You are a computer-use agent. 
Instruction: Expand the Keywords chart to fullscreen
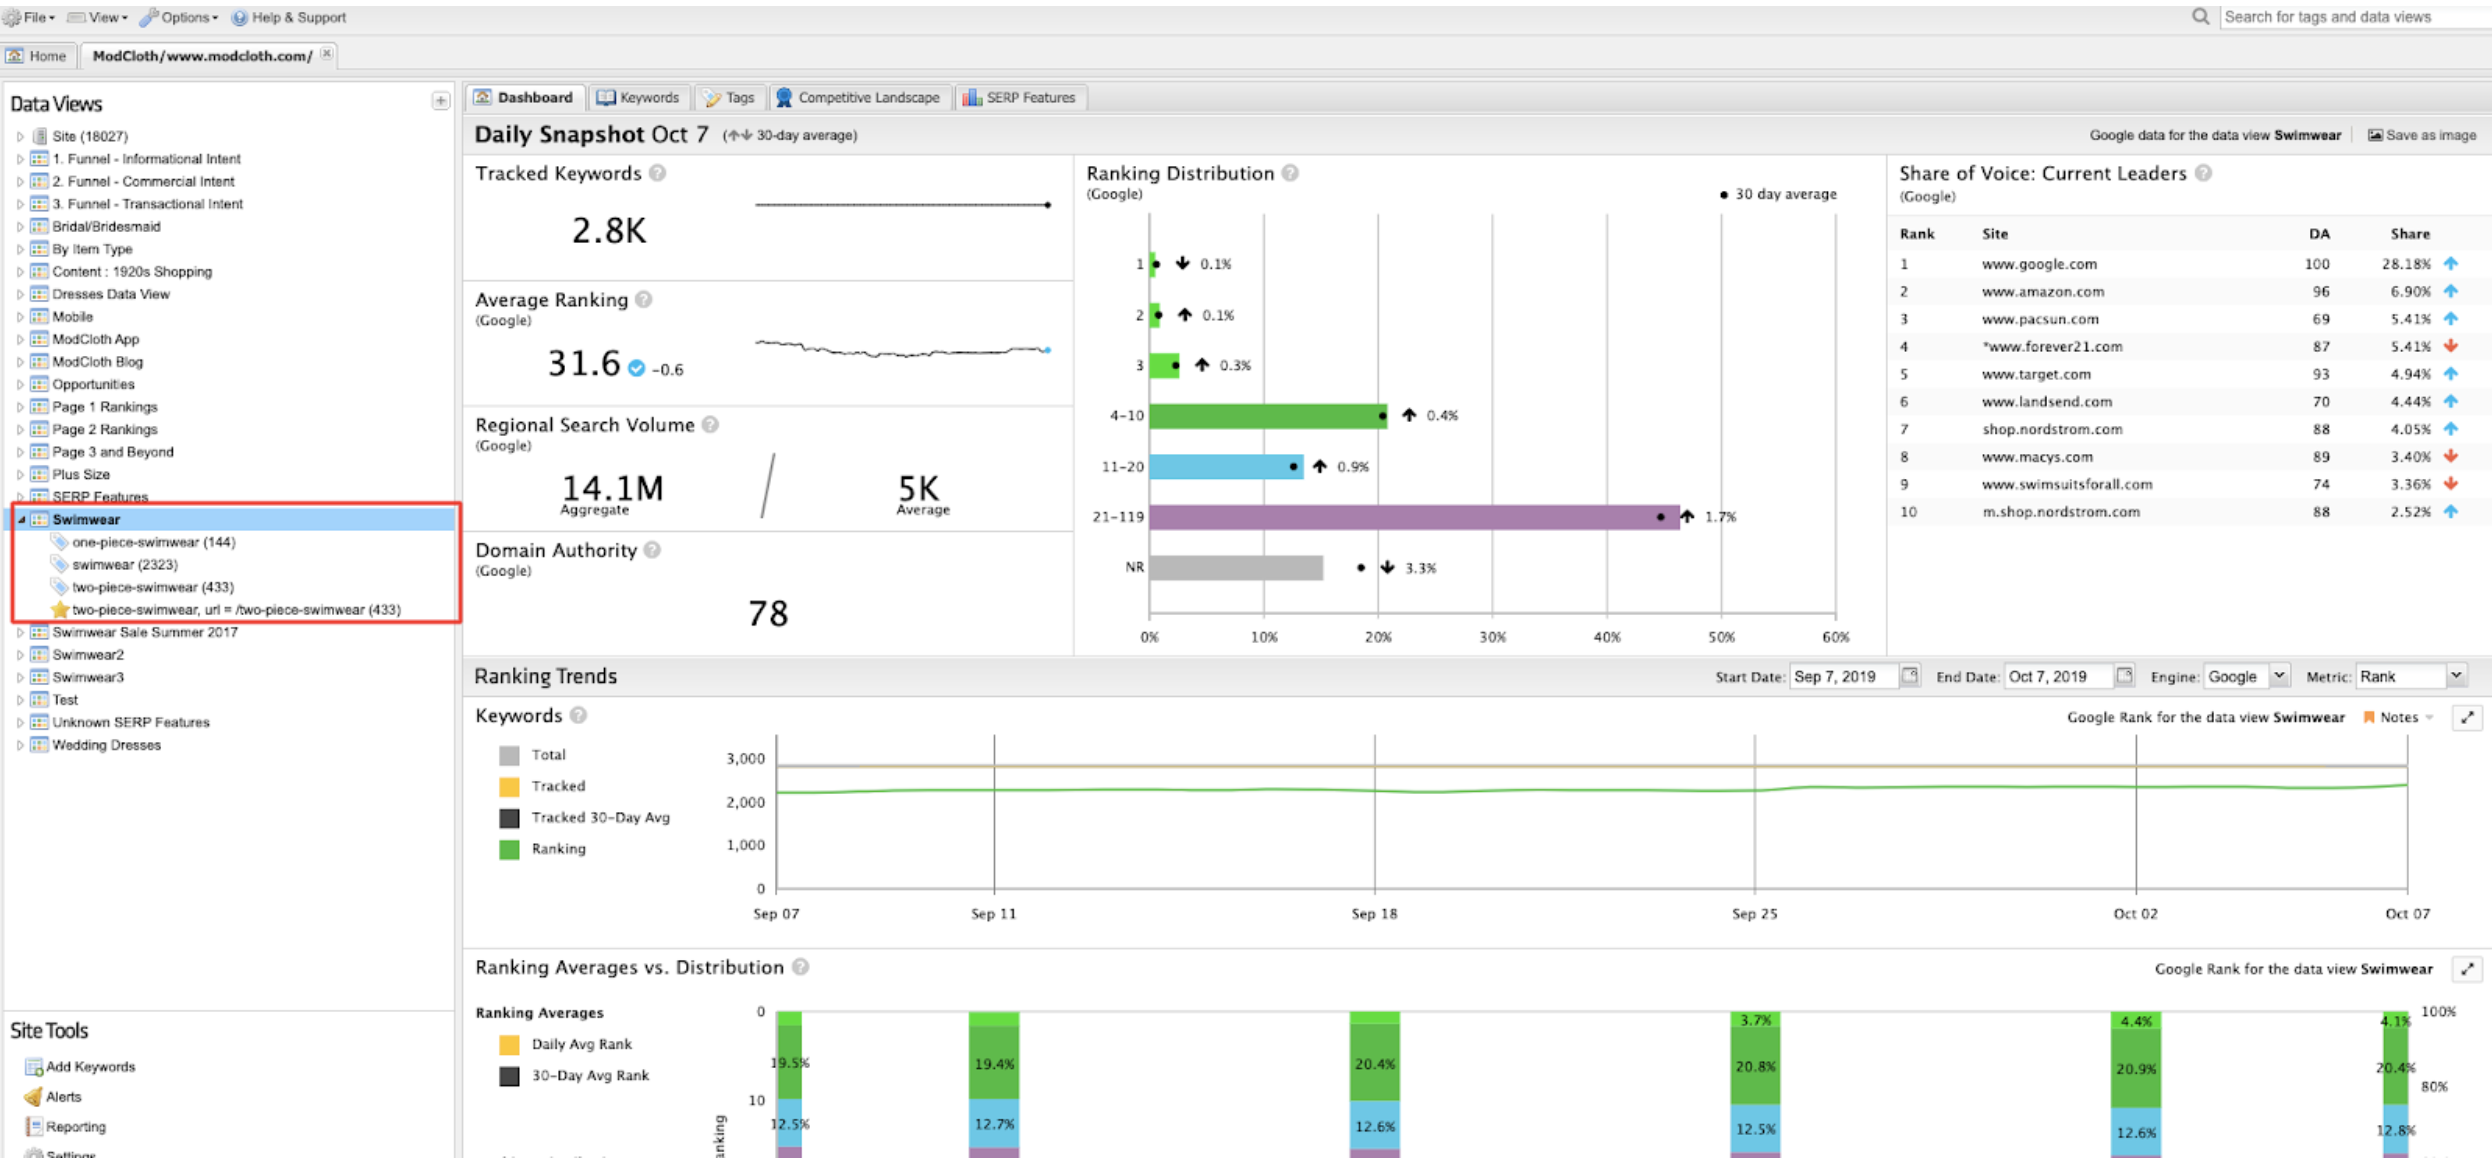click(x=2467, y=717)
